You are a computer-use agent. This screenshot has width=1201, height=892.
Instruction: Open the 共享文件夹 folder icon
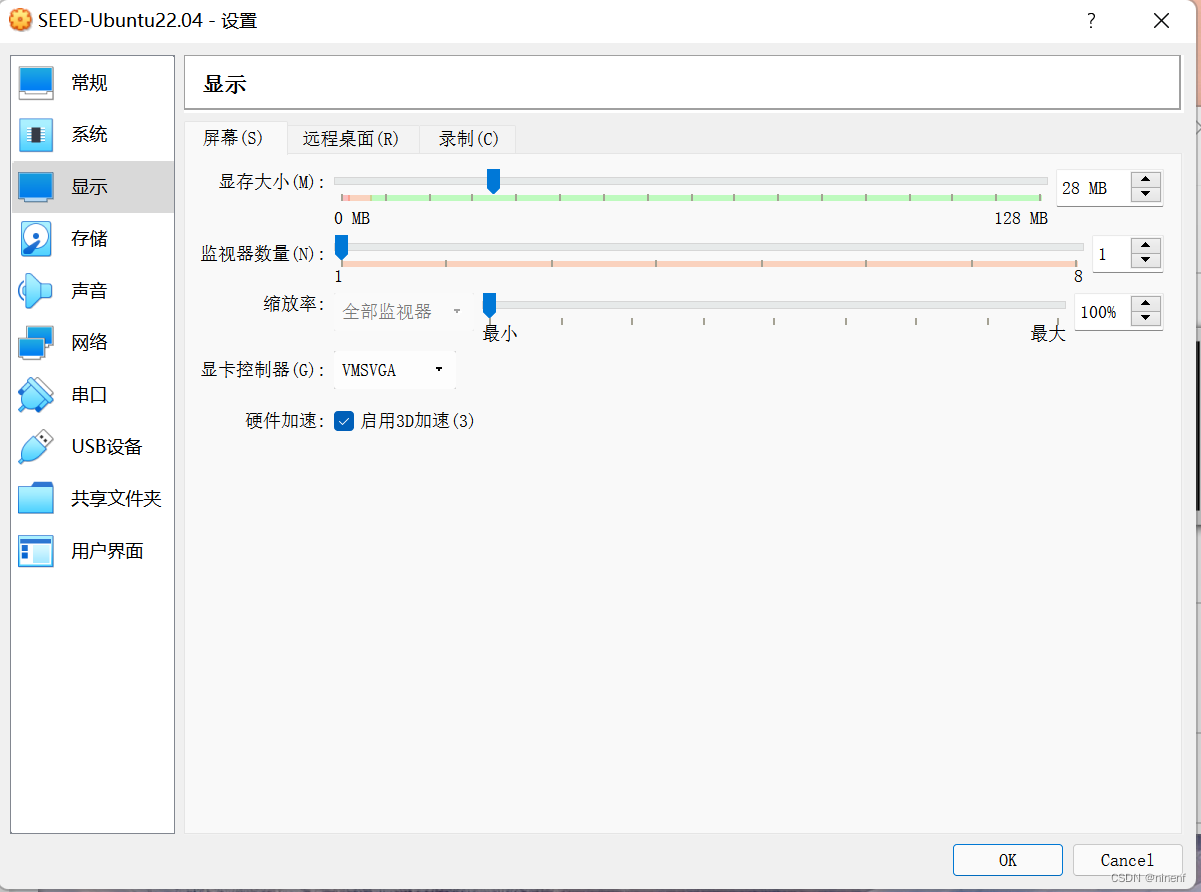click(36, 499)
